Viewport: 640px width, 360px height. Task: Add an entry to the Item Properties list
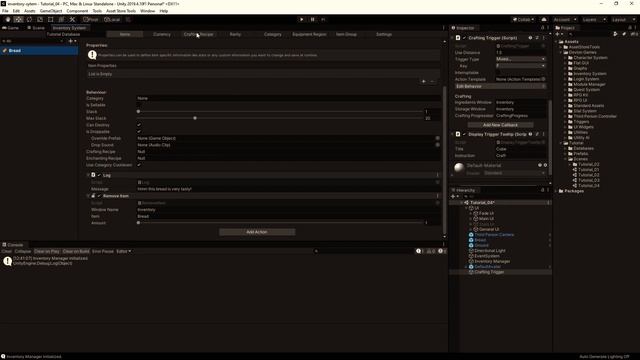[x=424, y=82]
